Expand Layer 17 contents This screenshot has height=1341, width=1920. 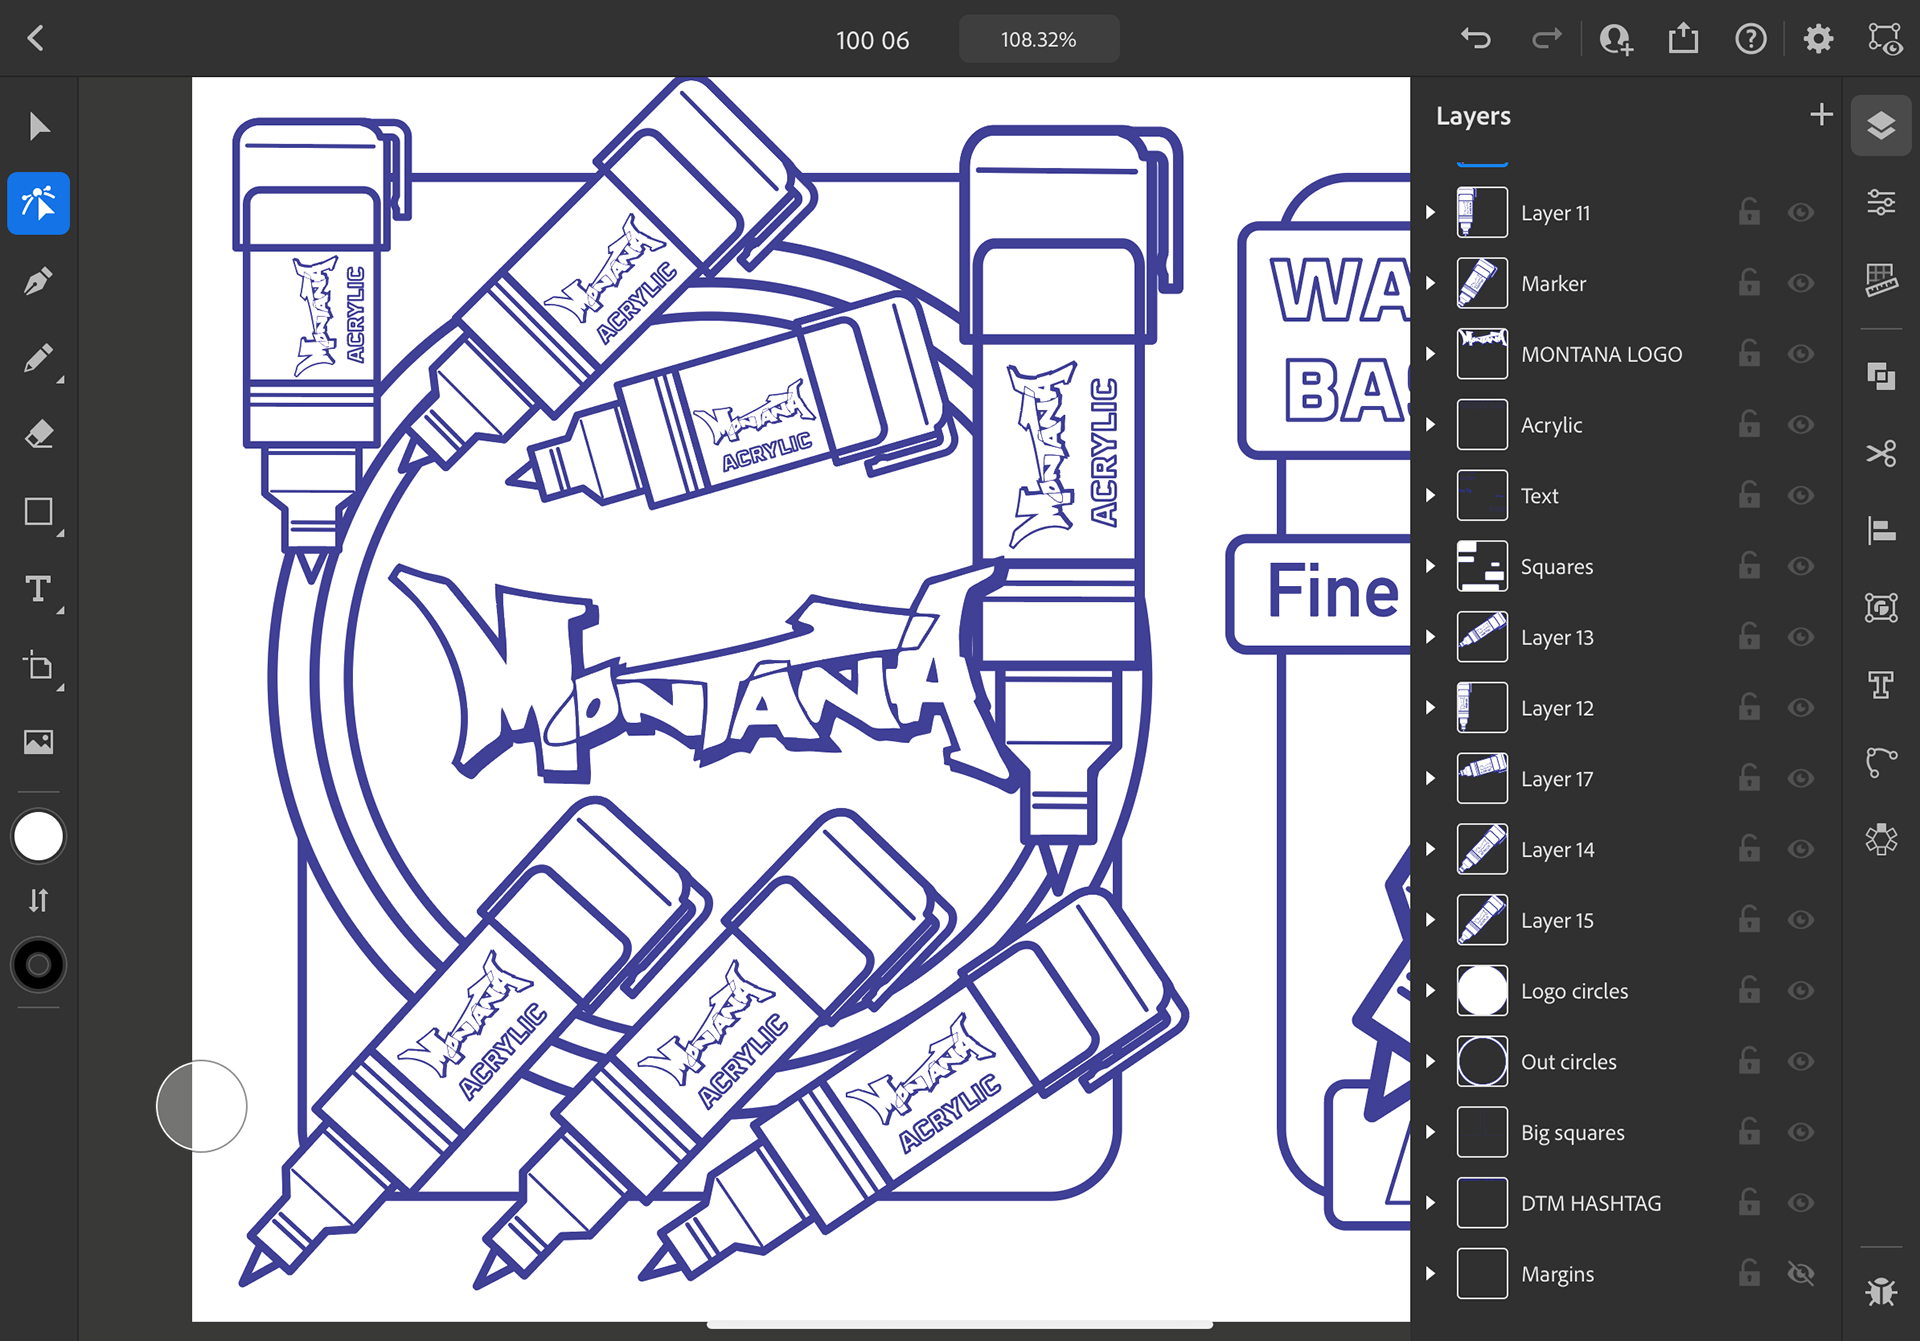click(x=1431, y=778)
